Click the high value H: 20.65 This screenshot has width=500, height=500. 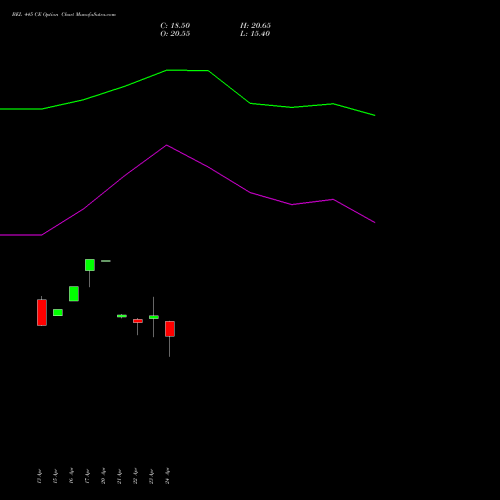(x=255, y=26)
